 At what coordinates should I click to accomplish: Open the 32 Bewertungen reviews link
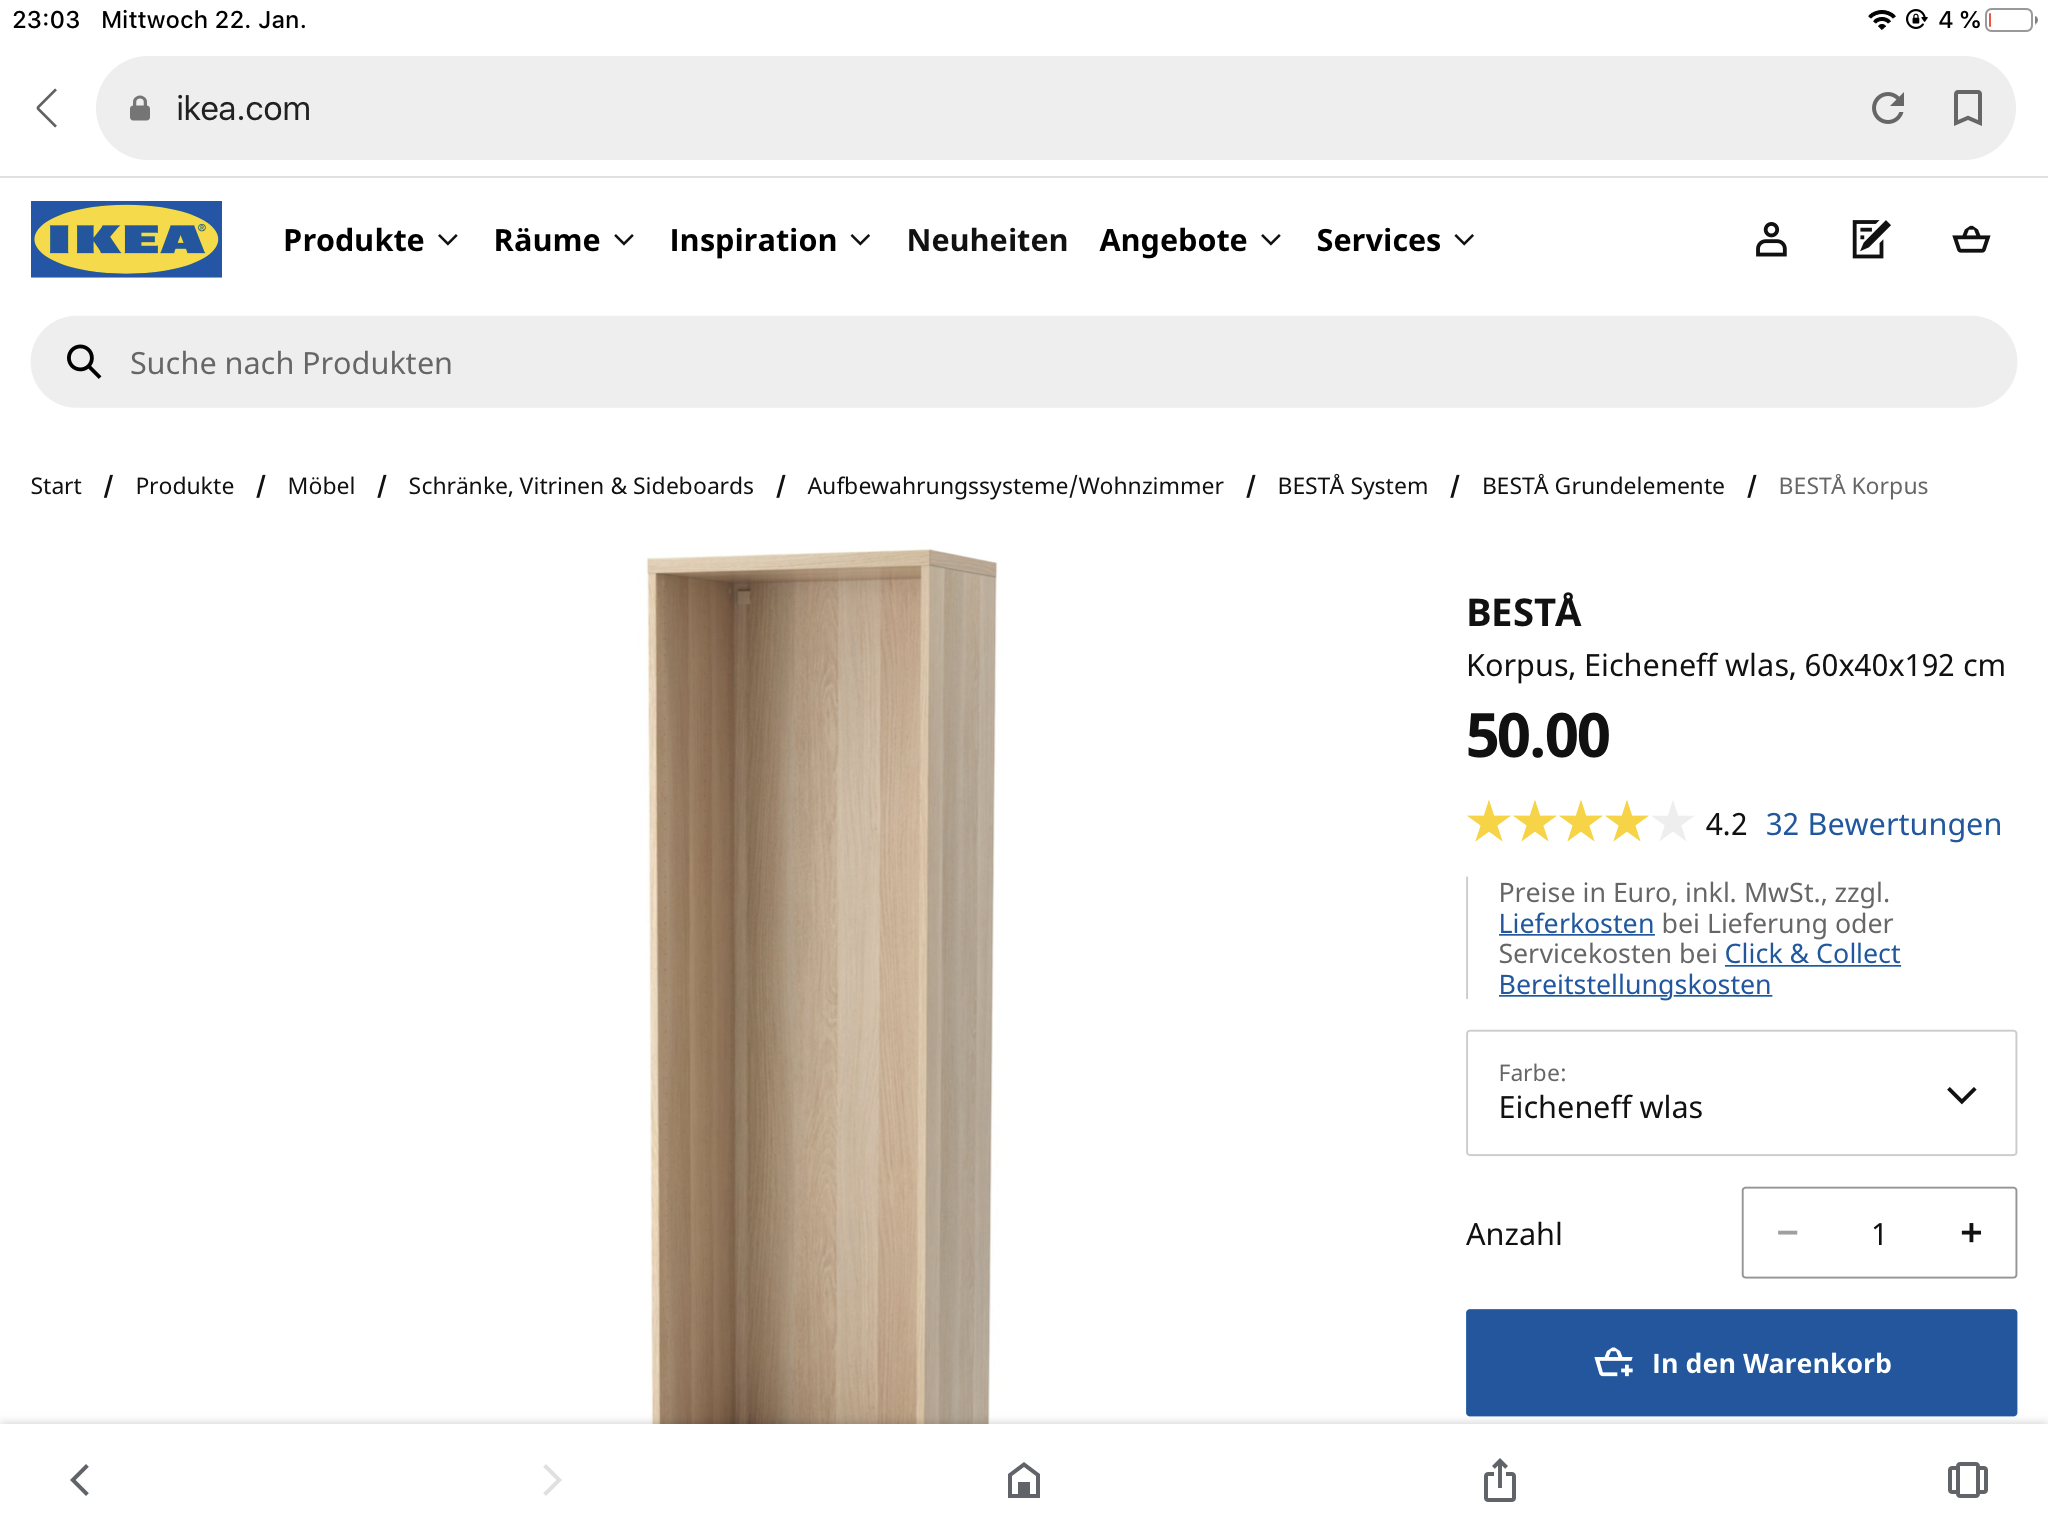(1883, 824)
